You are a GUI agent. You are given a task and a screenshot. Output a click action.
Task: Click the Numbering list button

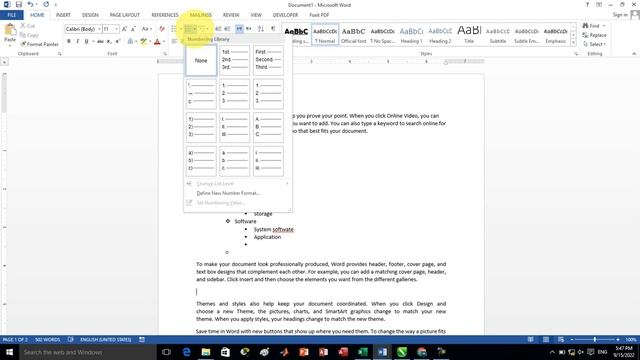[x=190, y=29]
